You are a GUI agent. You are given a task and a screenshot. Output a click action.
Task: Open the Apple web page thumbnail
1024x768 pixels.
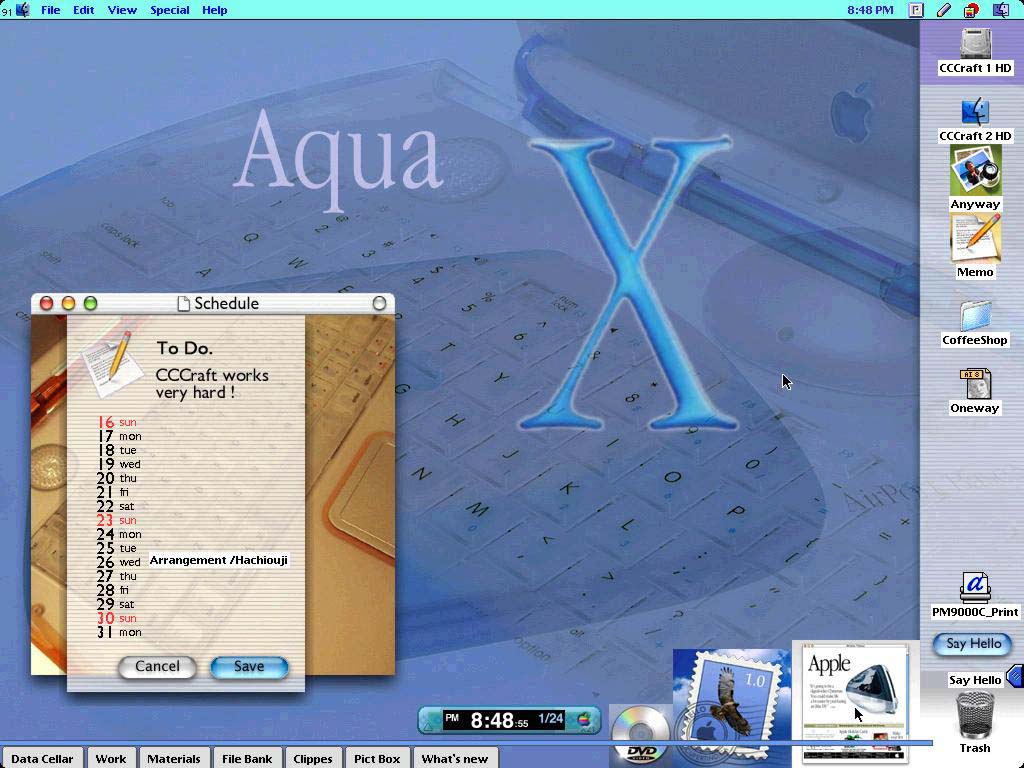855,703
